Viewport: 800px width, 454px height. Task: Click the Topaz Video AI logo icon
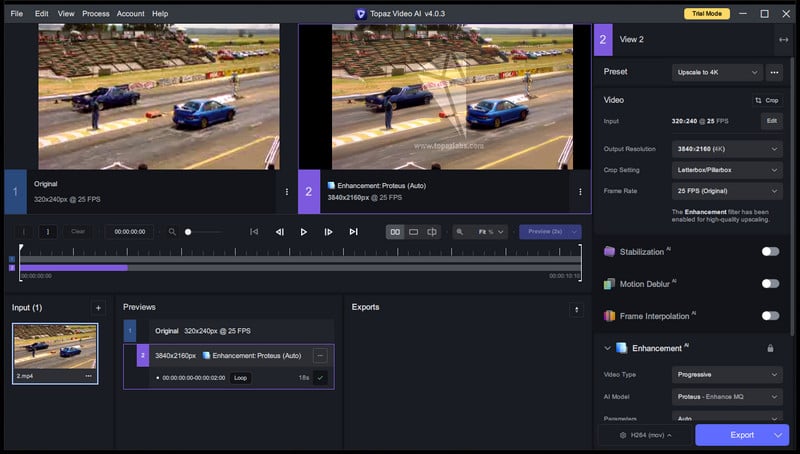click(361, 14)
